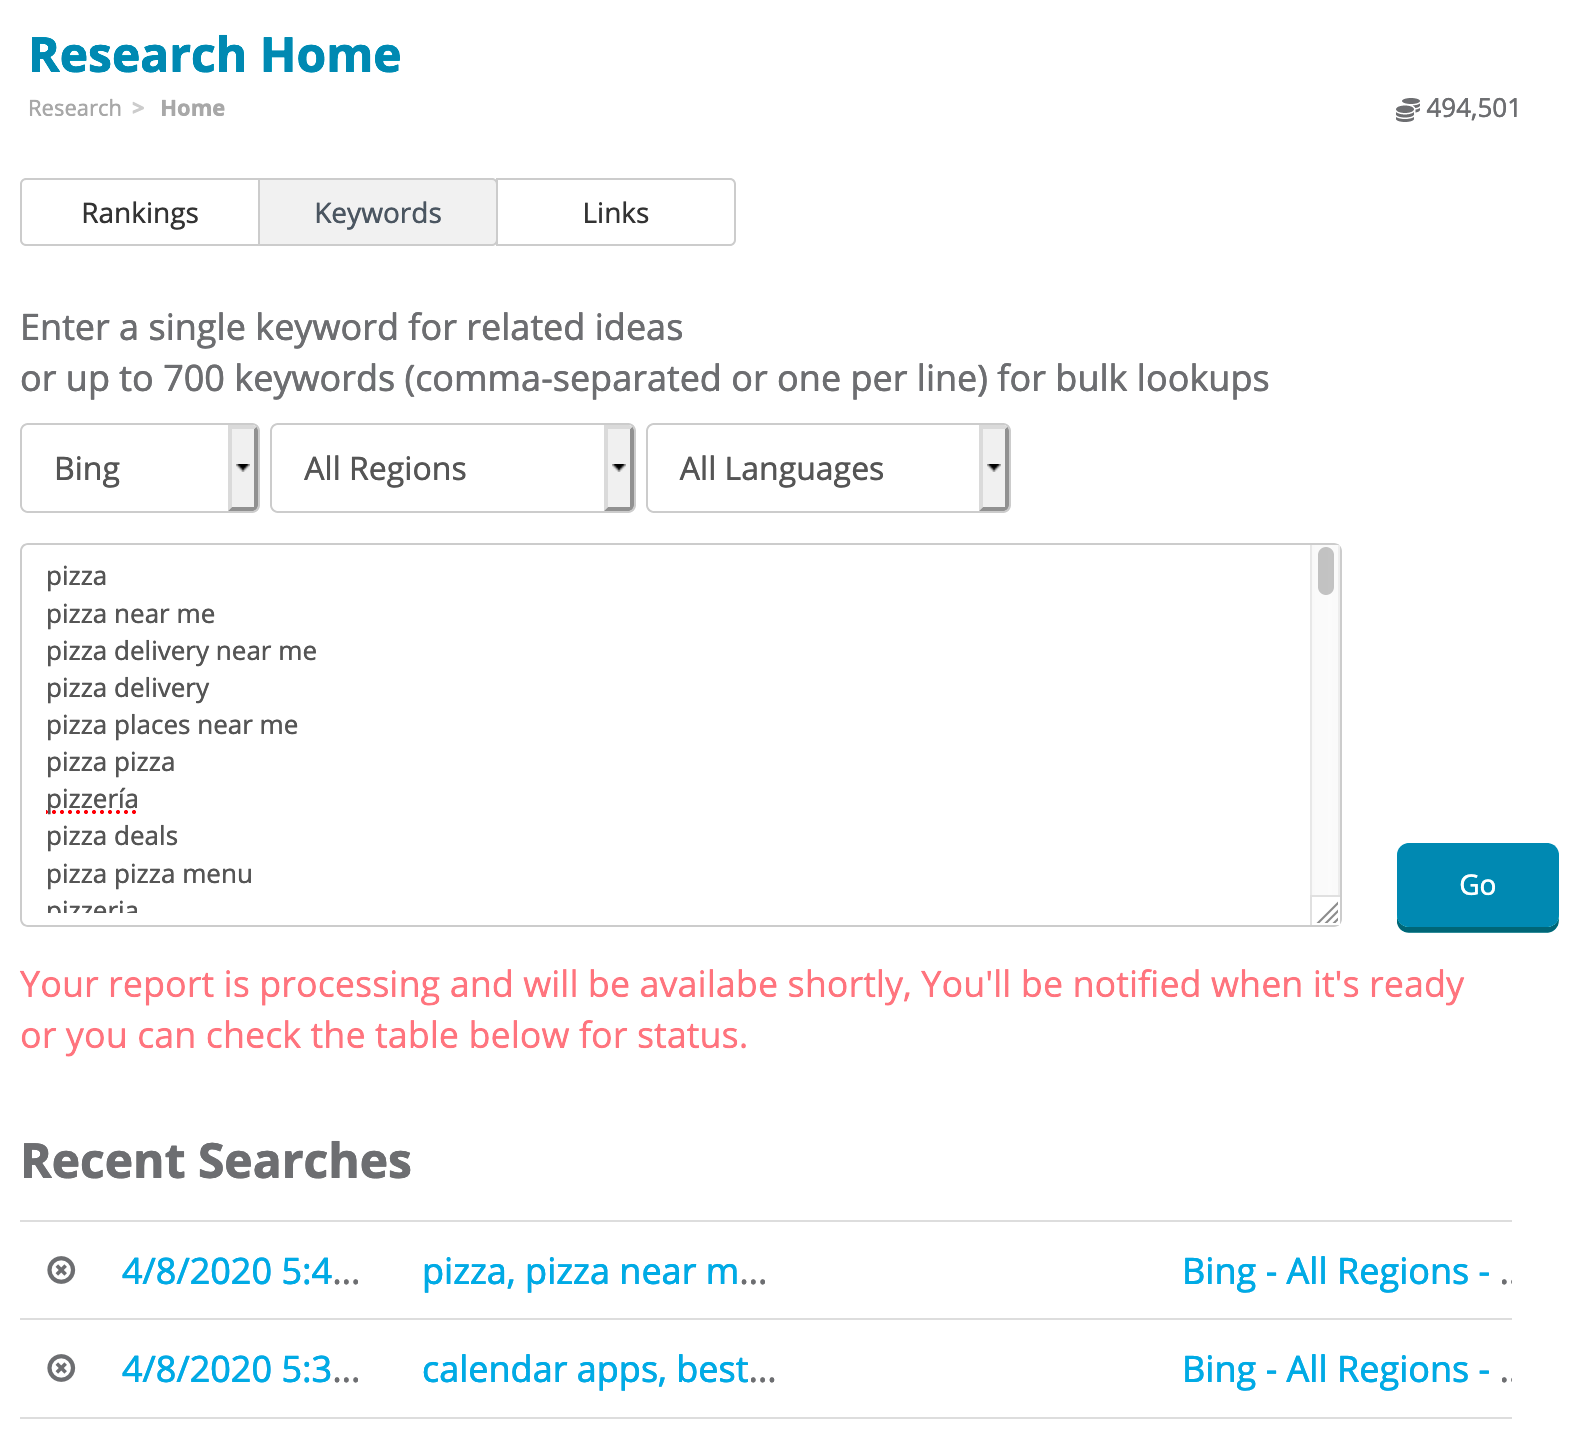Switch to the Rankings tab
1574x1436 pixels.
pyautogui.click(x=140, y=212)
